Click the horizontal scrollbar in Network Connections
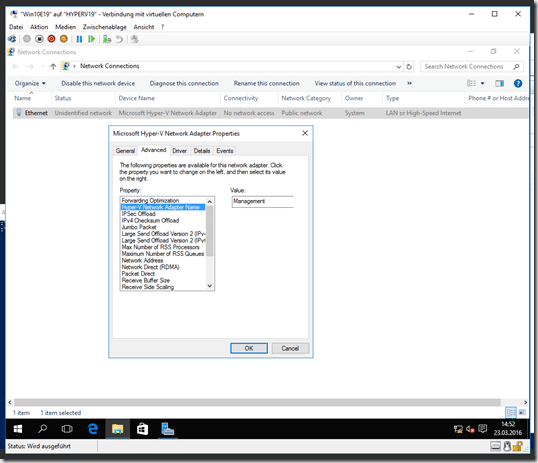This screenshot has height=463, width=538. click(257, 402)
